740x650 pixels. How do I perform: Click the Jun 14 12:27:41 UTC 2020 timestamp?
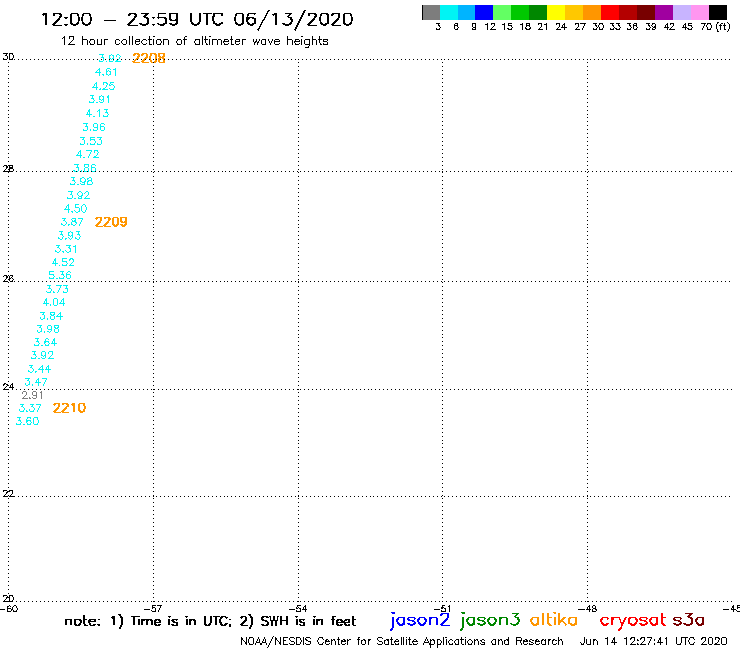pyautogui.click(x=654, y=642)
